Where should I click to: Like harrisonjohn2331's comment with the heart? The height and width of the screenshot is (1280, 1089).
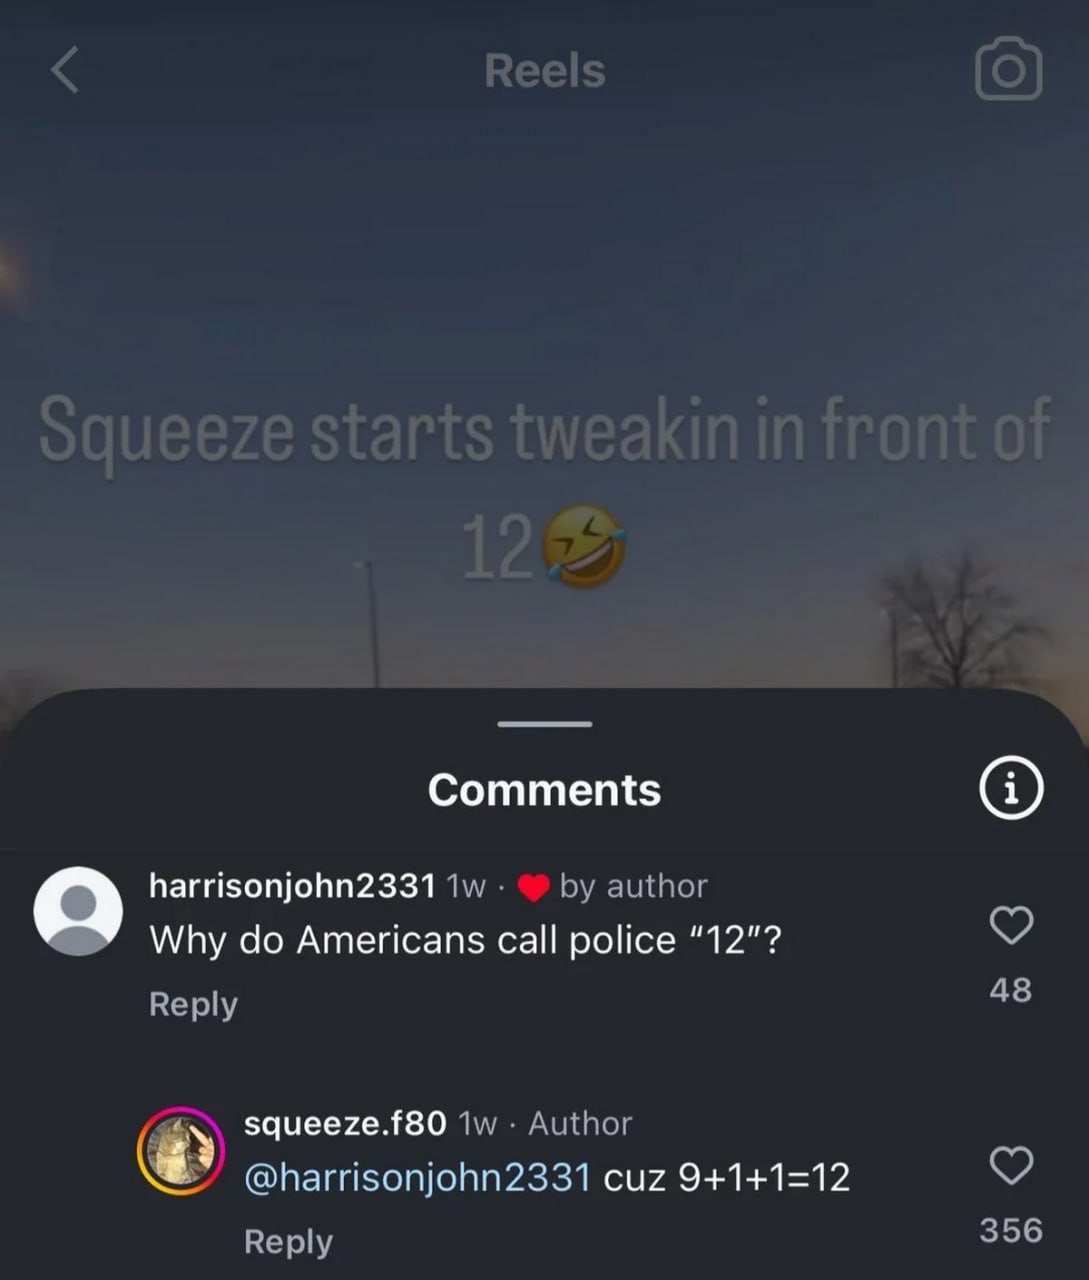[1011, 924]
